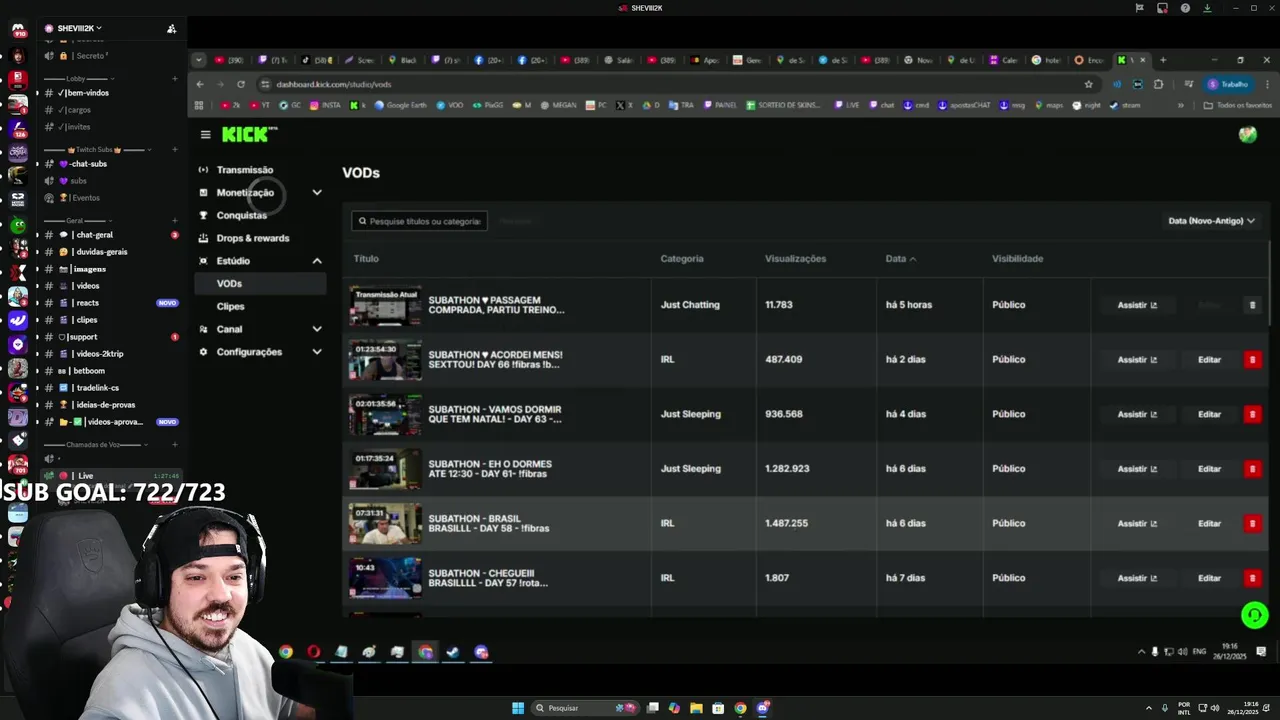
Task: Click the VODs search field
Action: tap(419, 221)
